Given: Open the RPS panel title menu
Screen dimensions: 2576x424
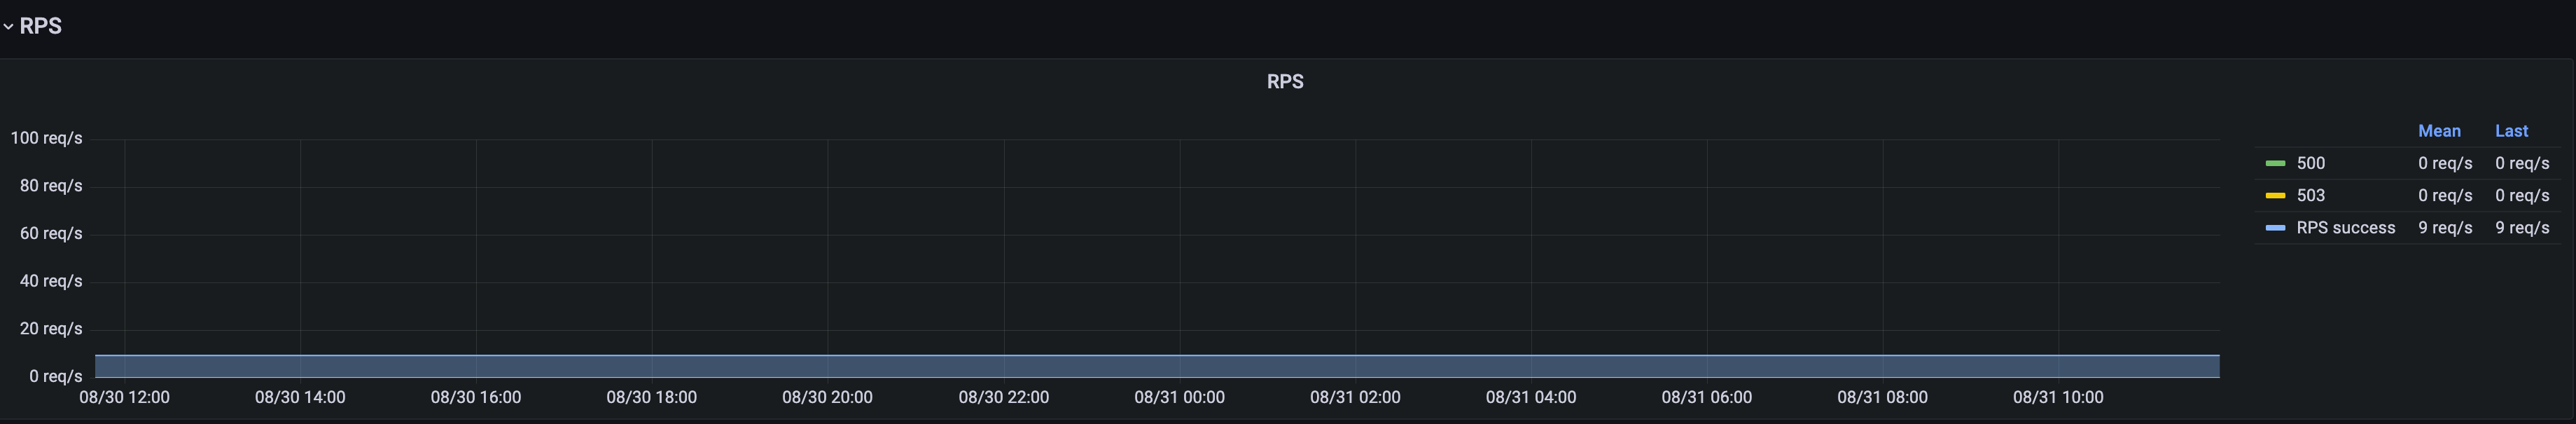Looking at the screenshot, I should tap(1285, 82).
